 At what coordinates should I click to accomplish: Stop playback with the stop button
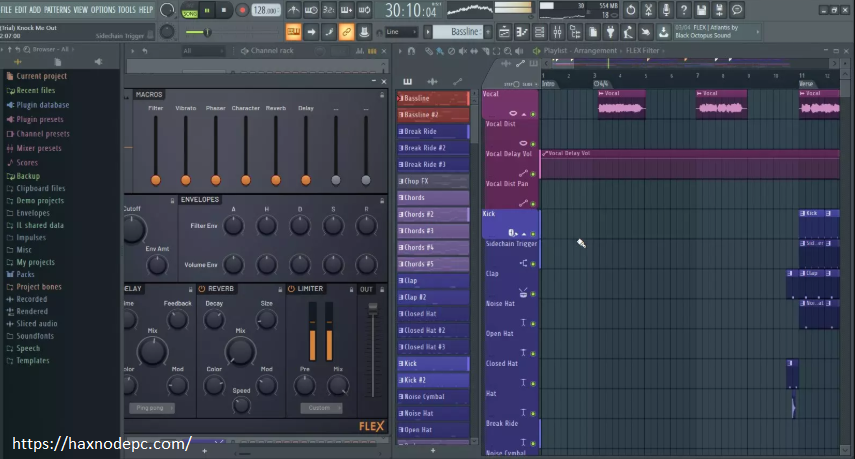coord(224,10)
